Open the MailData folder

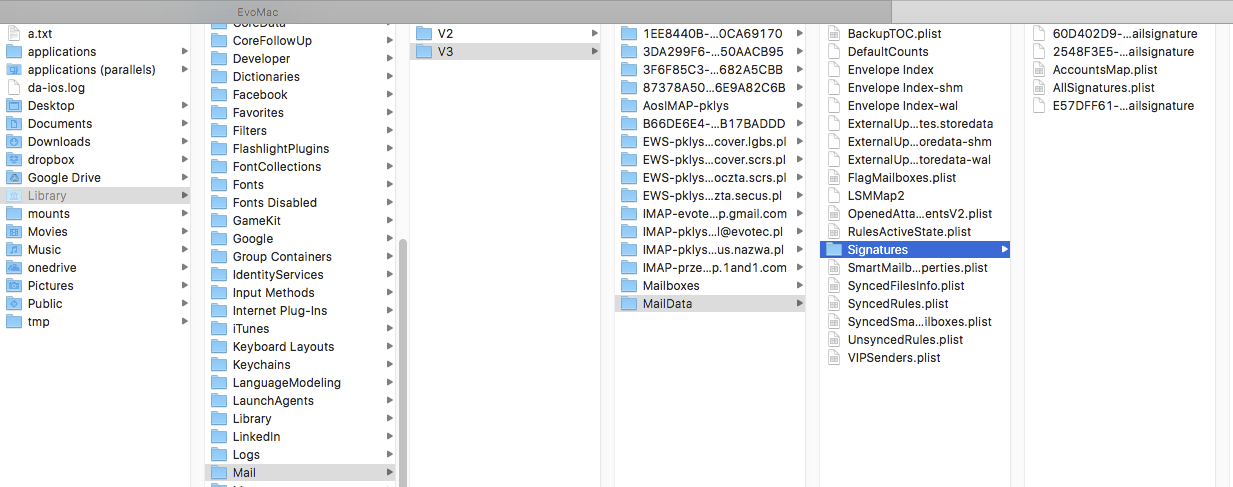671,304
